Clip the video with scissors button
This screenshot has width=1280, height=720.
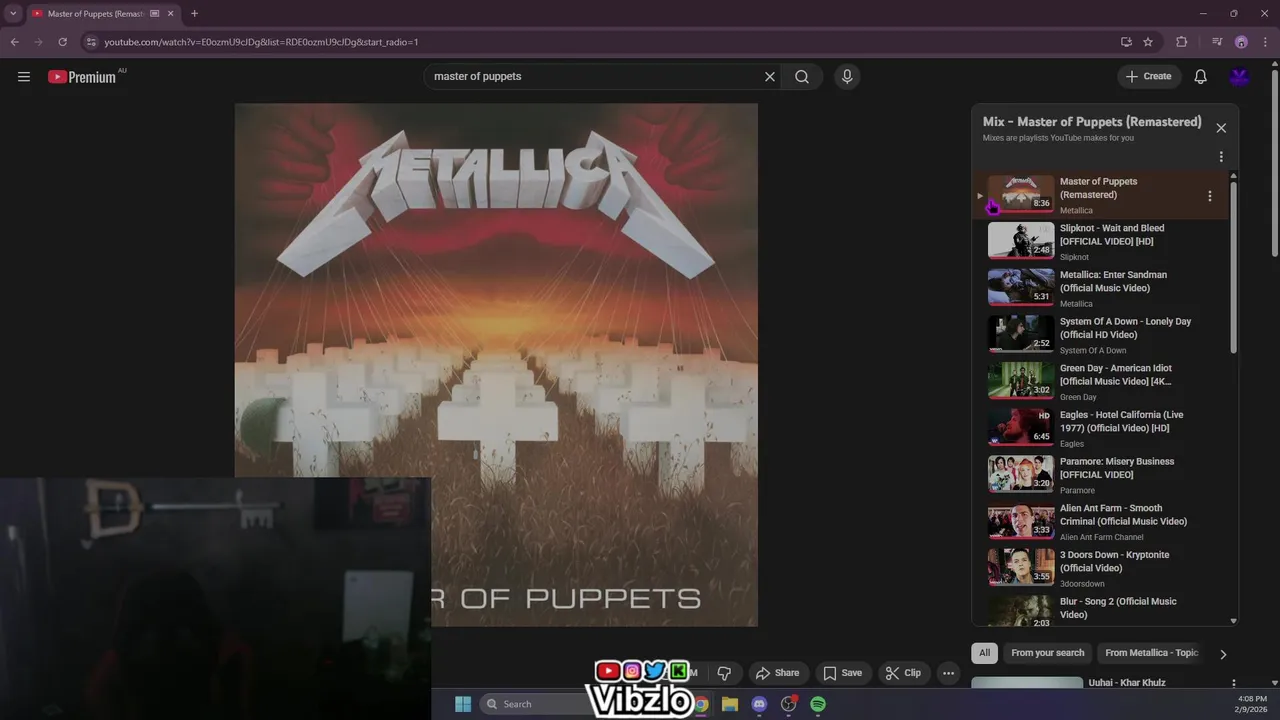[904, 673]
